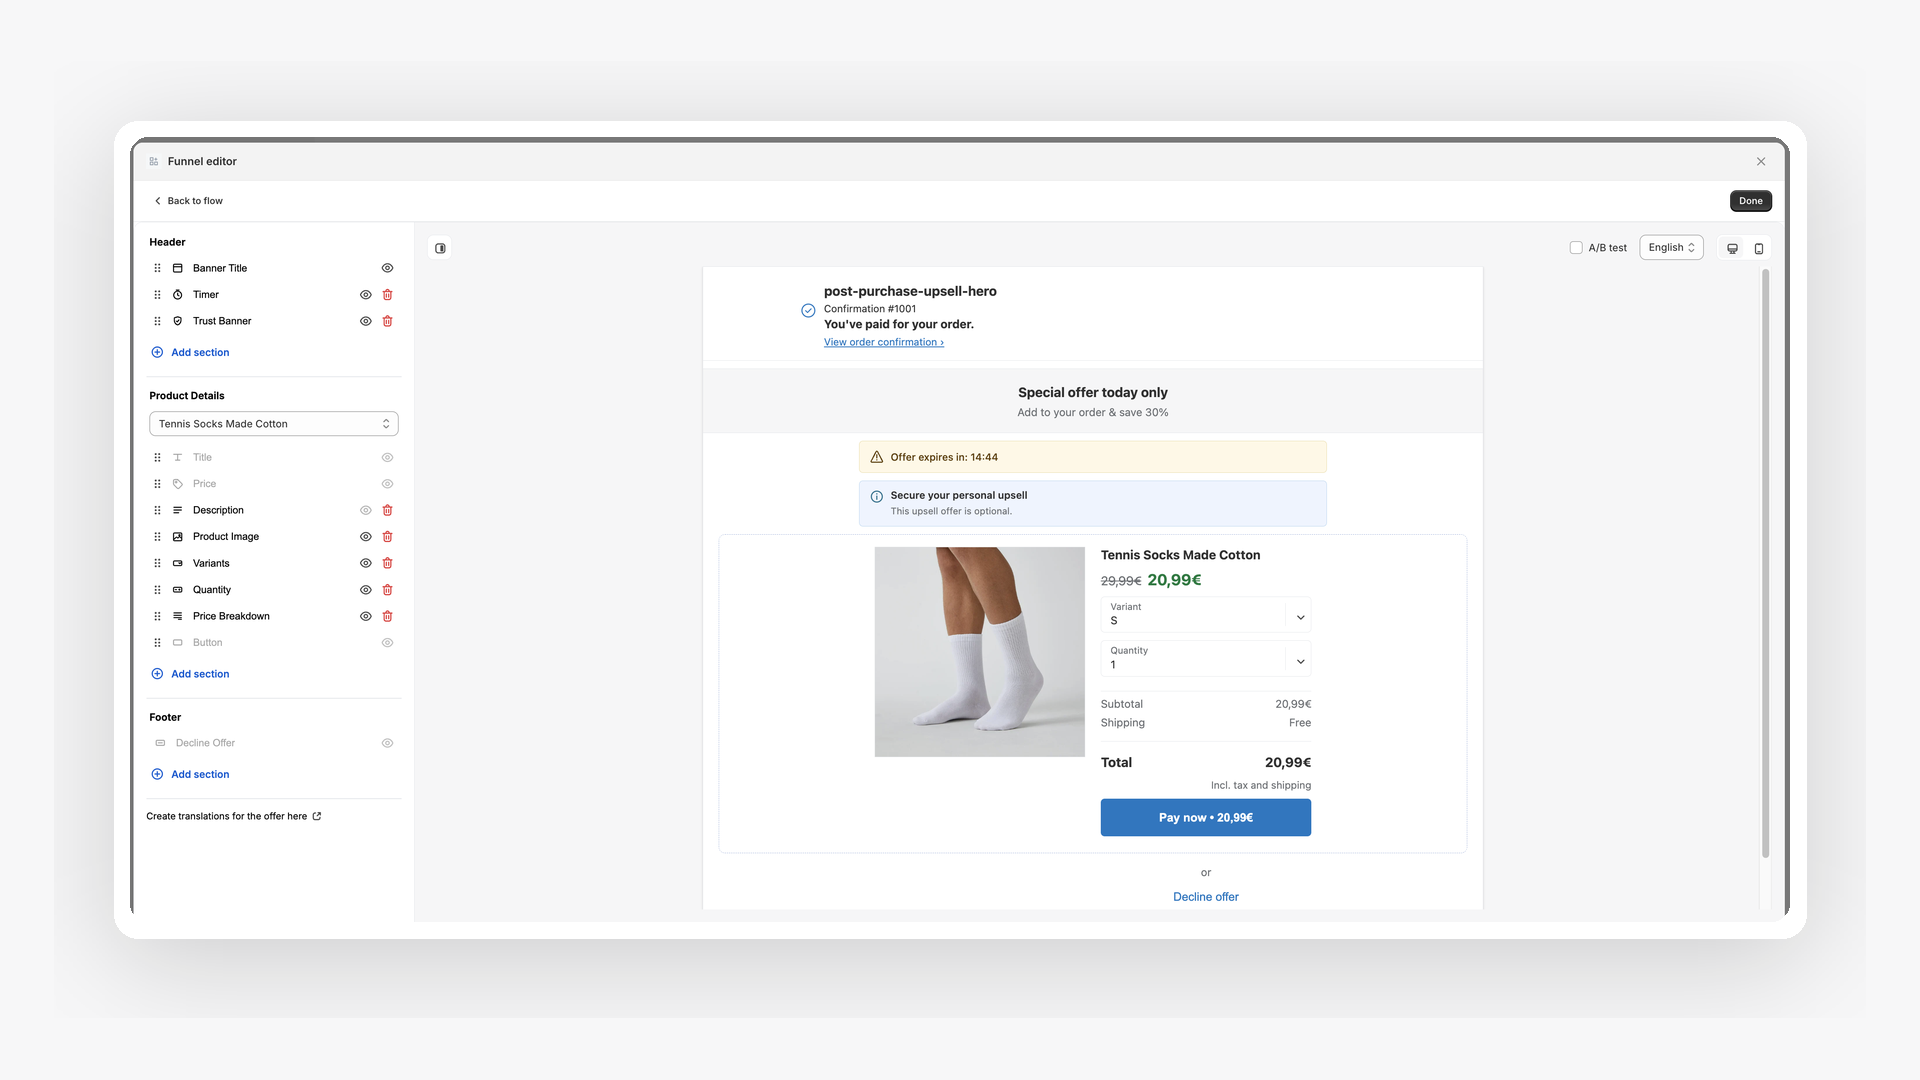Image resolution: width=1920 pixels, height=1080 pixels.
Task: Show the Description section
Action: pyautogui.click(x=366, y=510)
